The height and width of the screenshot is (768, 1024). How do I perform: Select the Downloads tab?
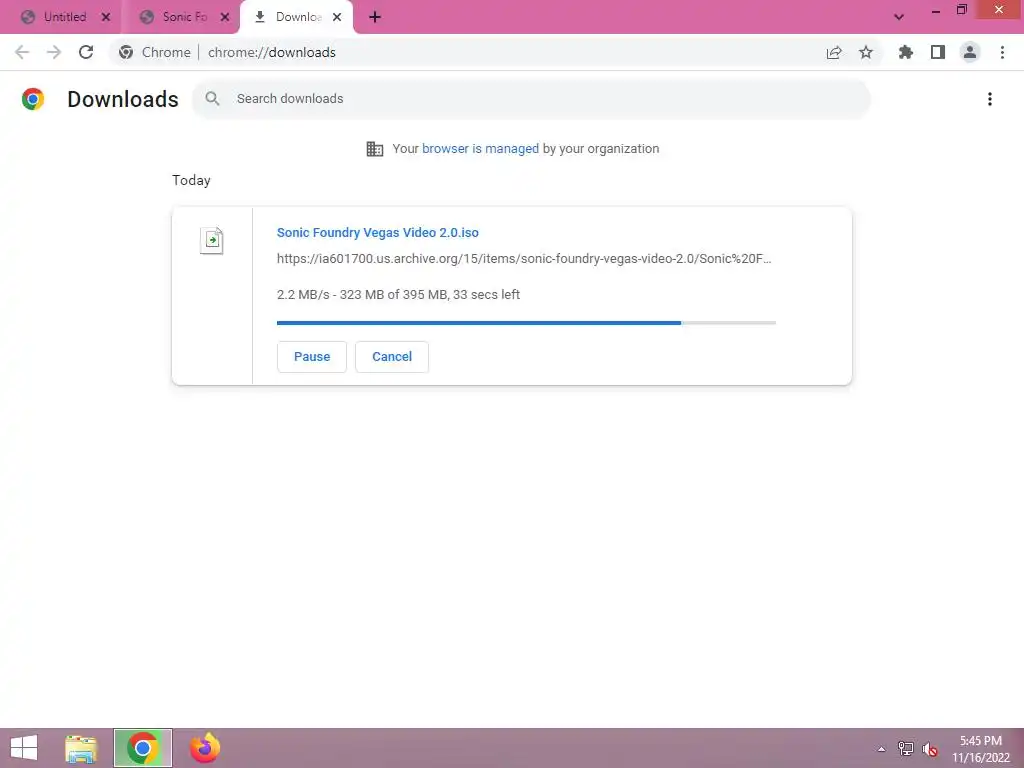(x=296, y=17)
